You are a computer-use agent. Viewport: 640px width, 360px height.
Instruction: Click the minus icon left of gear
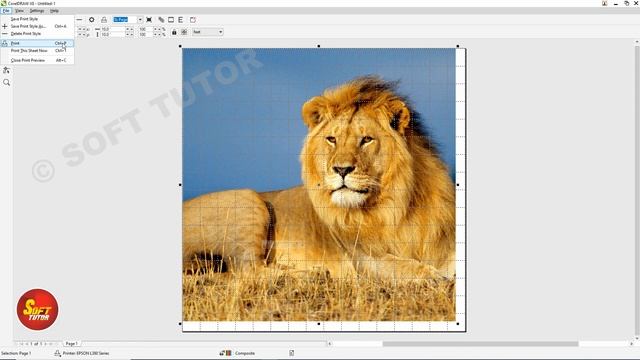[79, 20]
